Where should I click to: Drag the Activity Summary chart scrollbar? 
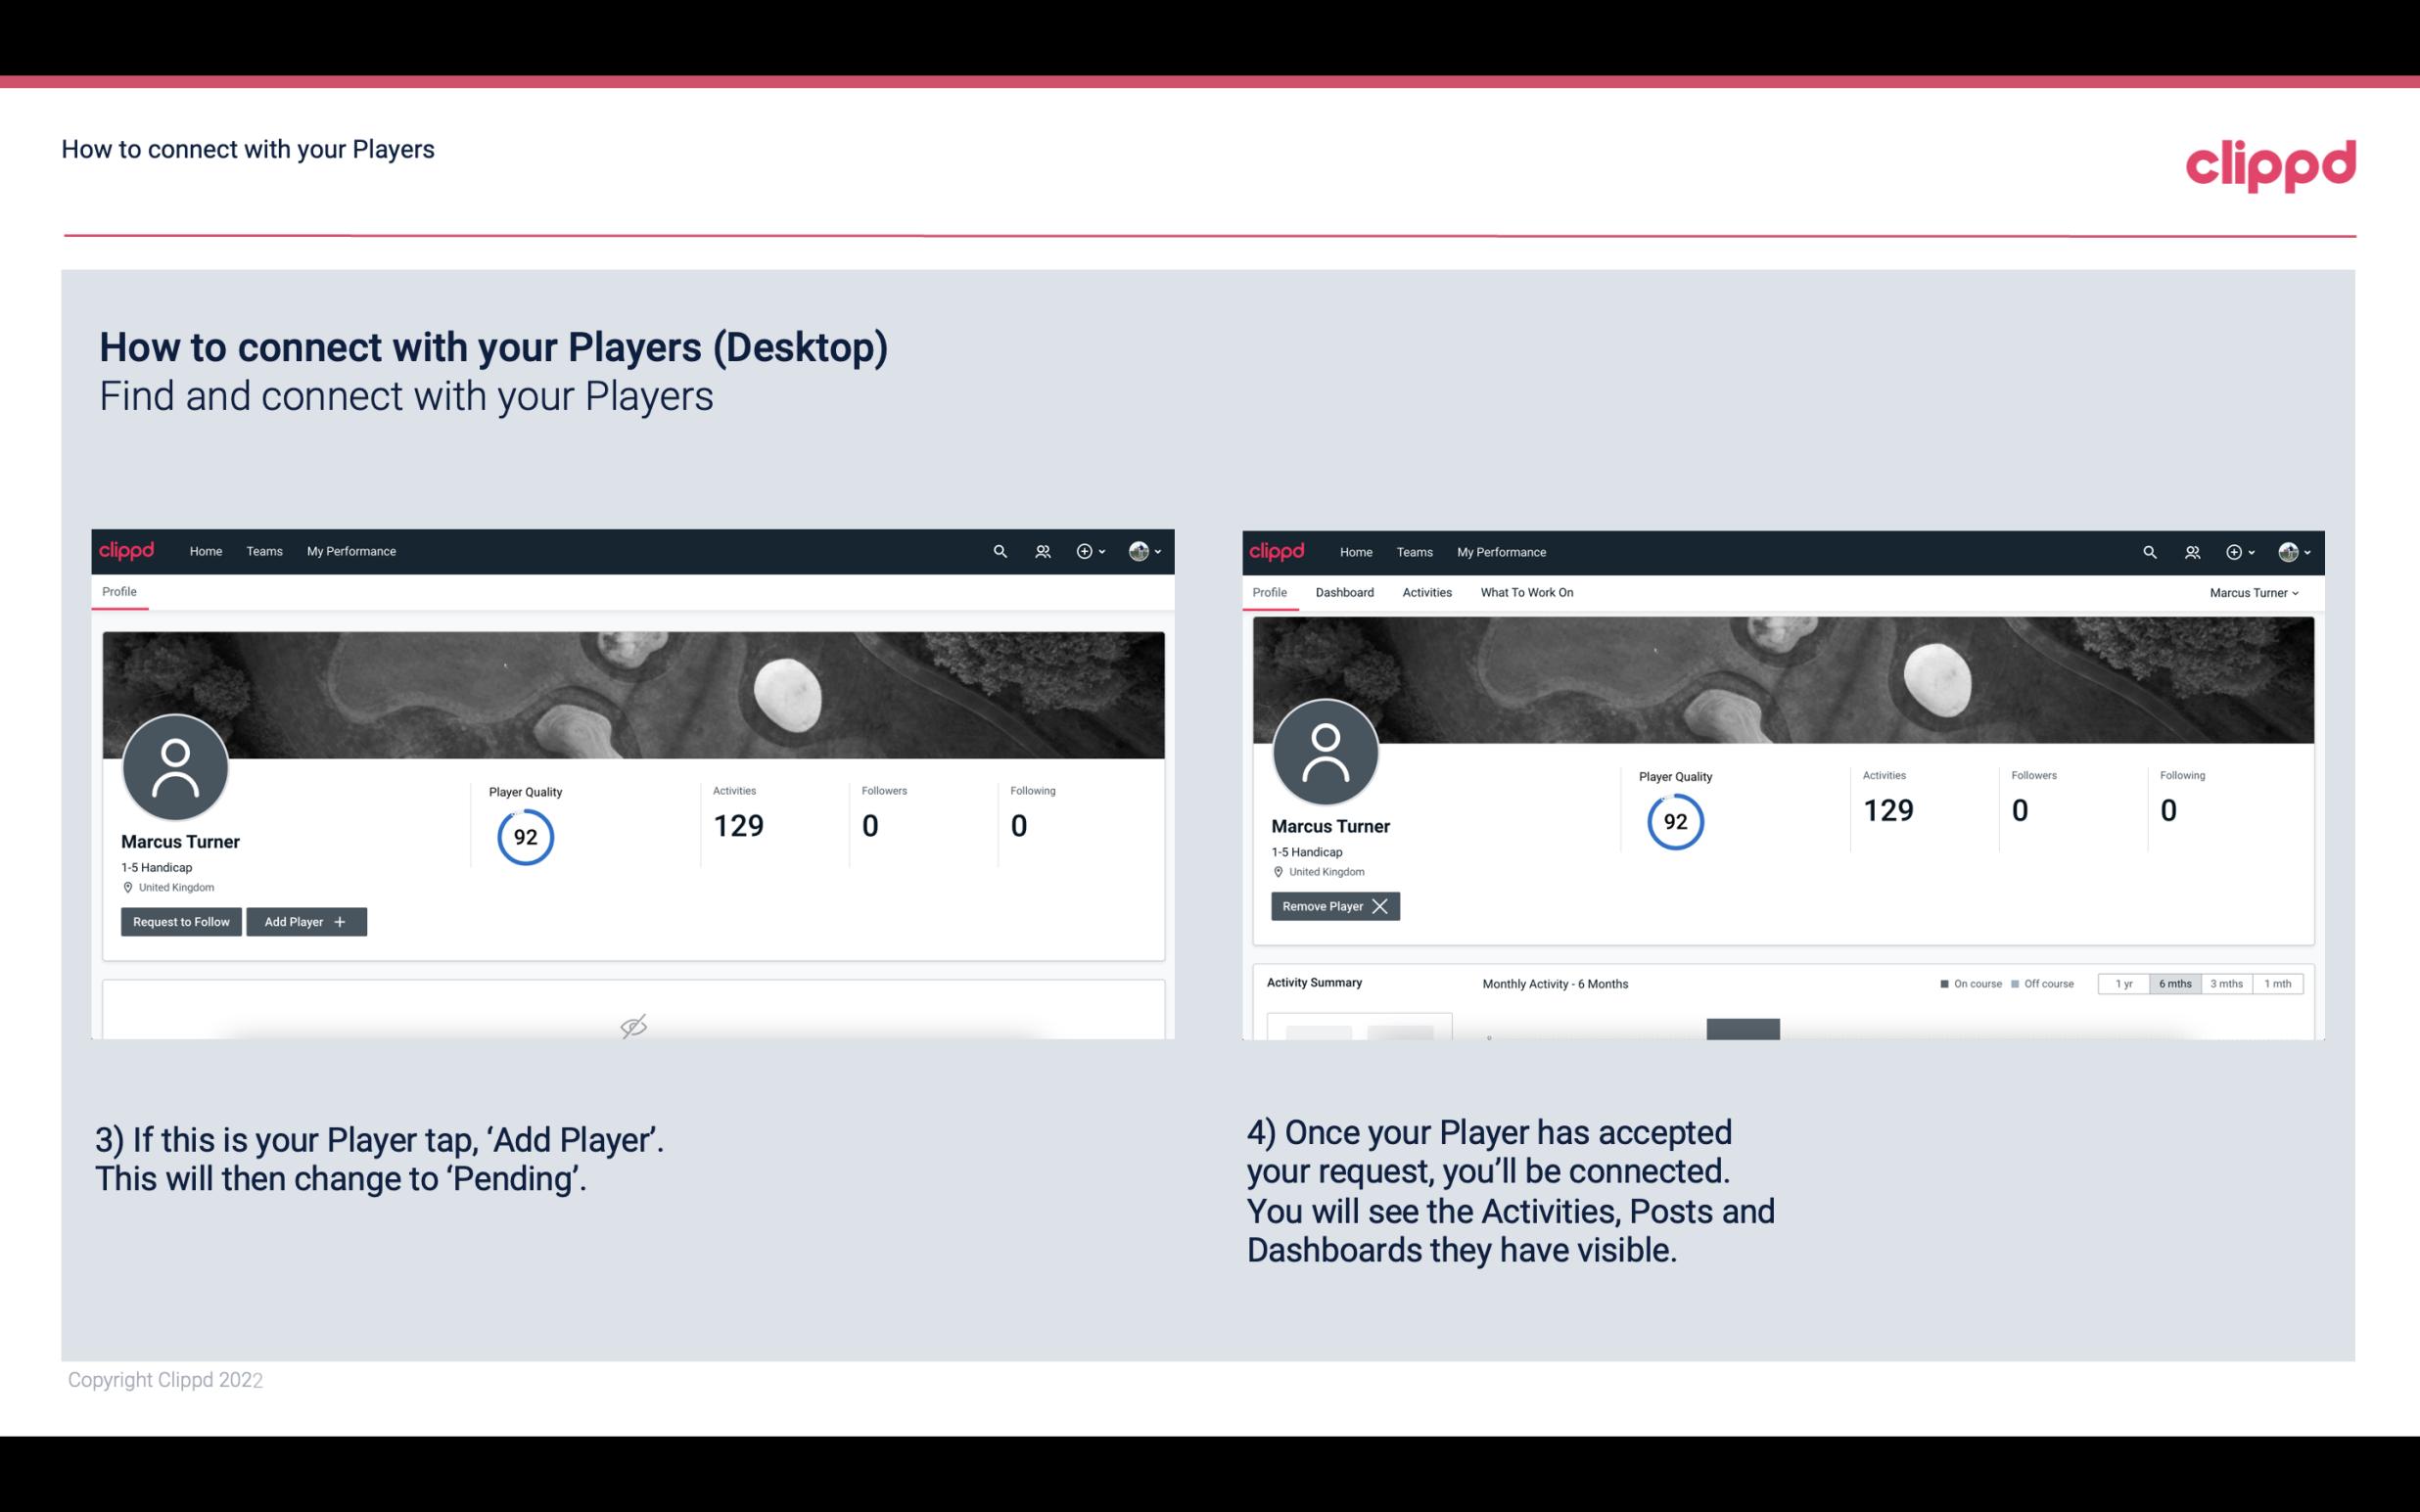pos(1743,1028)
